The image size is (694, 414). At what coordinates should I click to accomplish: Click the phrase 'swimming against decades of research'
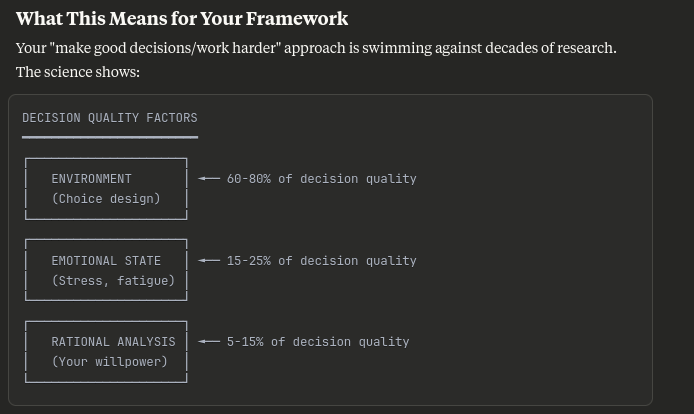click(488, 48)
